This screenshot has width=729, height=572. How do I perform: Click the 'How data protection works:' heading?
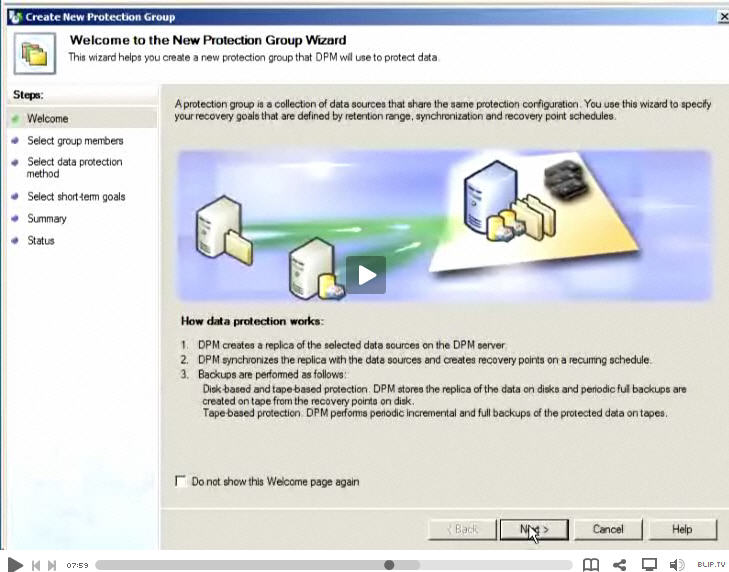252,321
